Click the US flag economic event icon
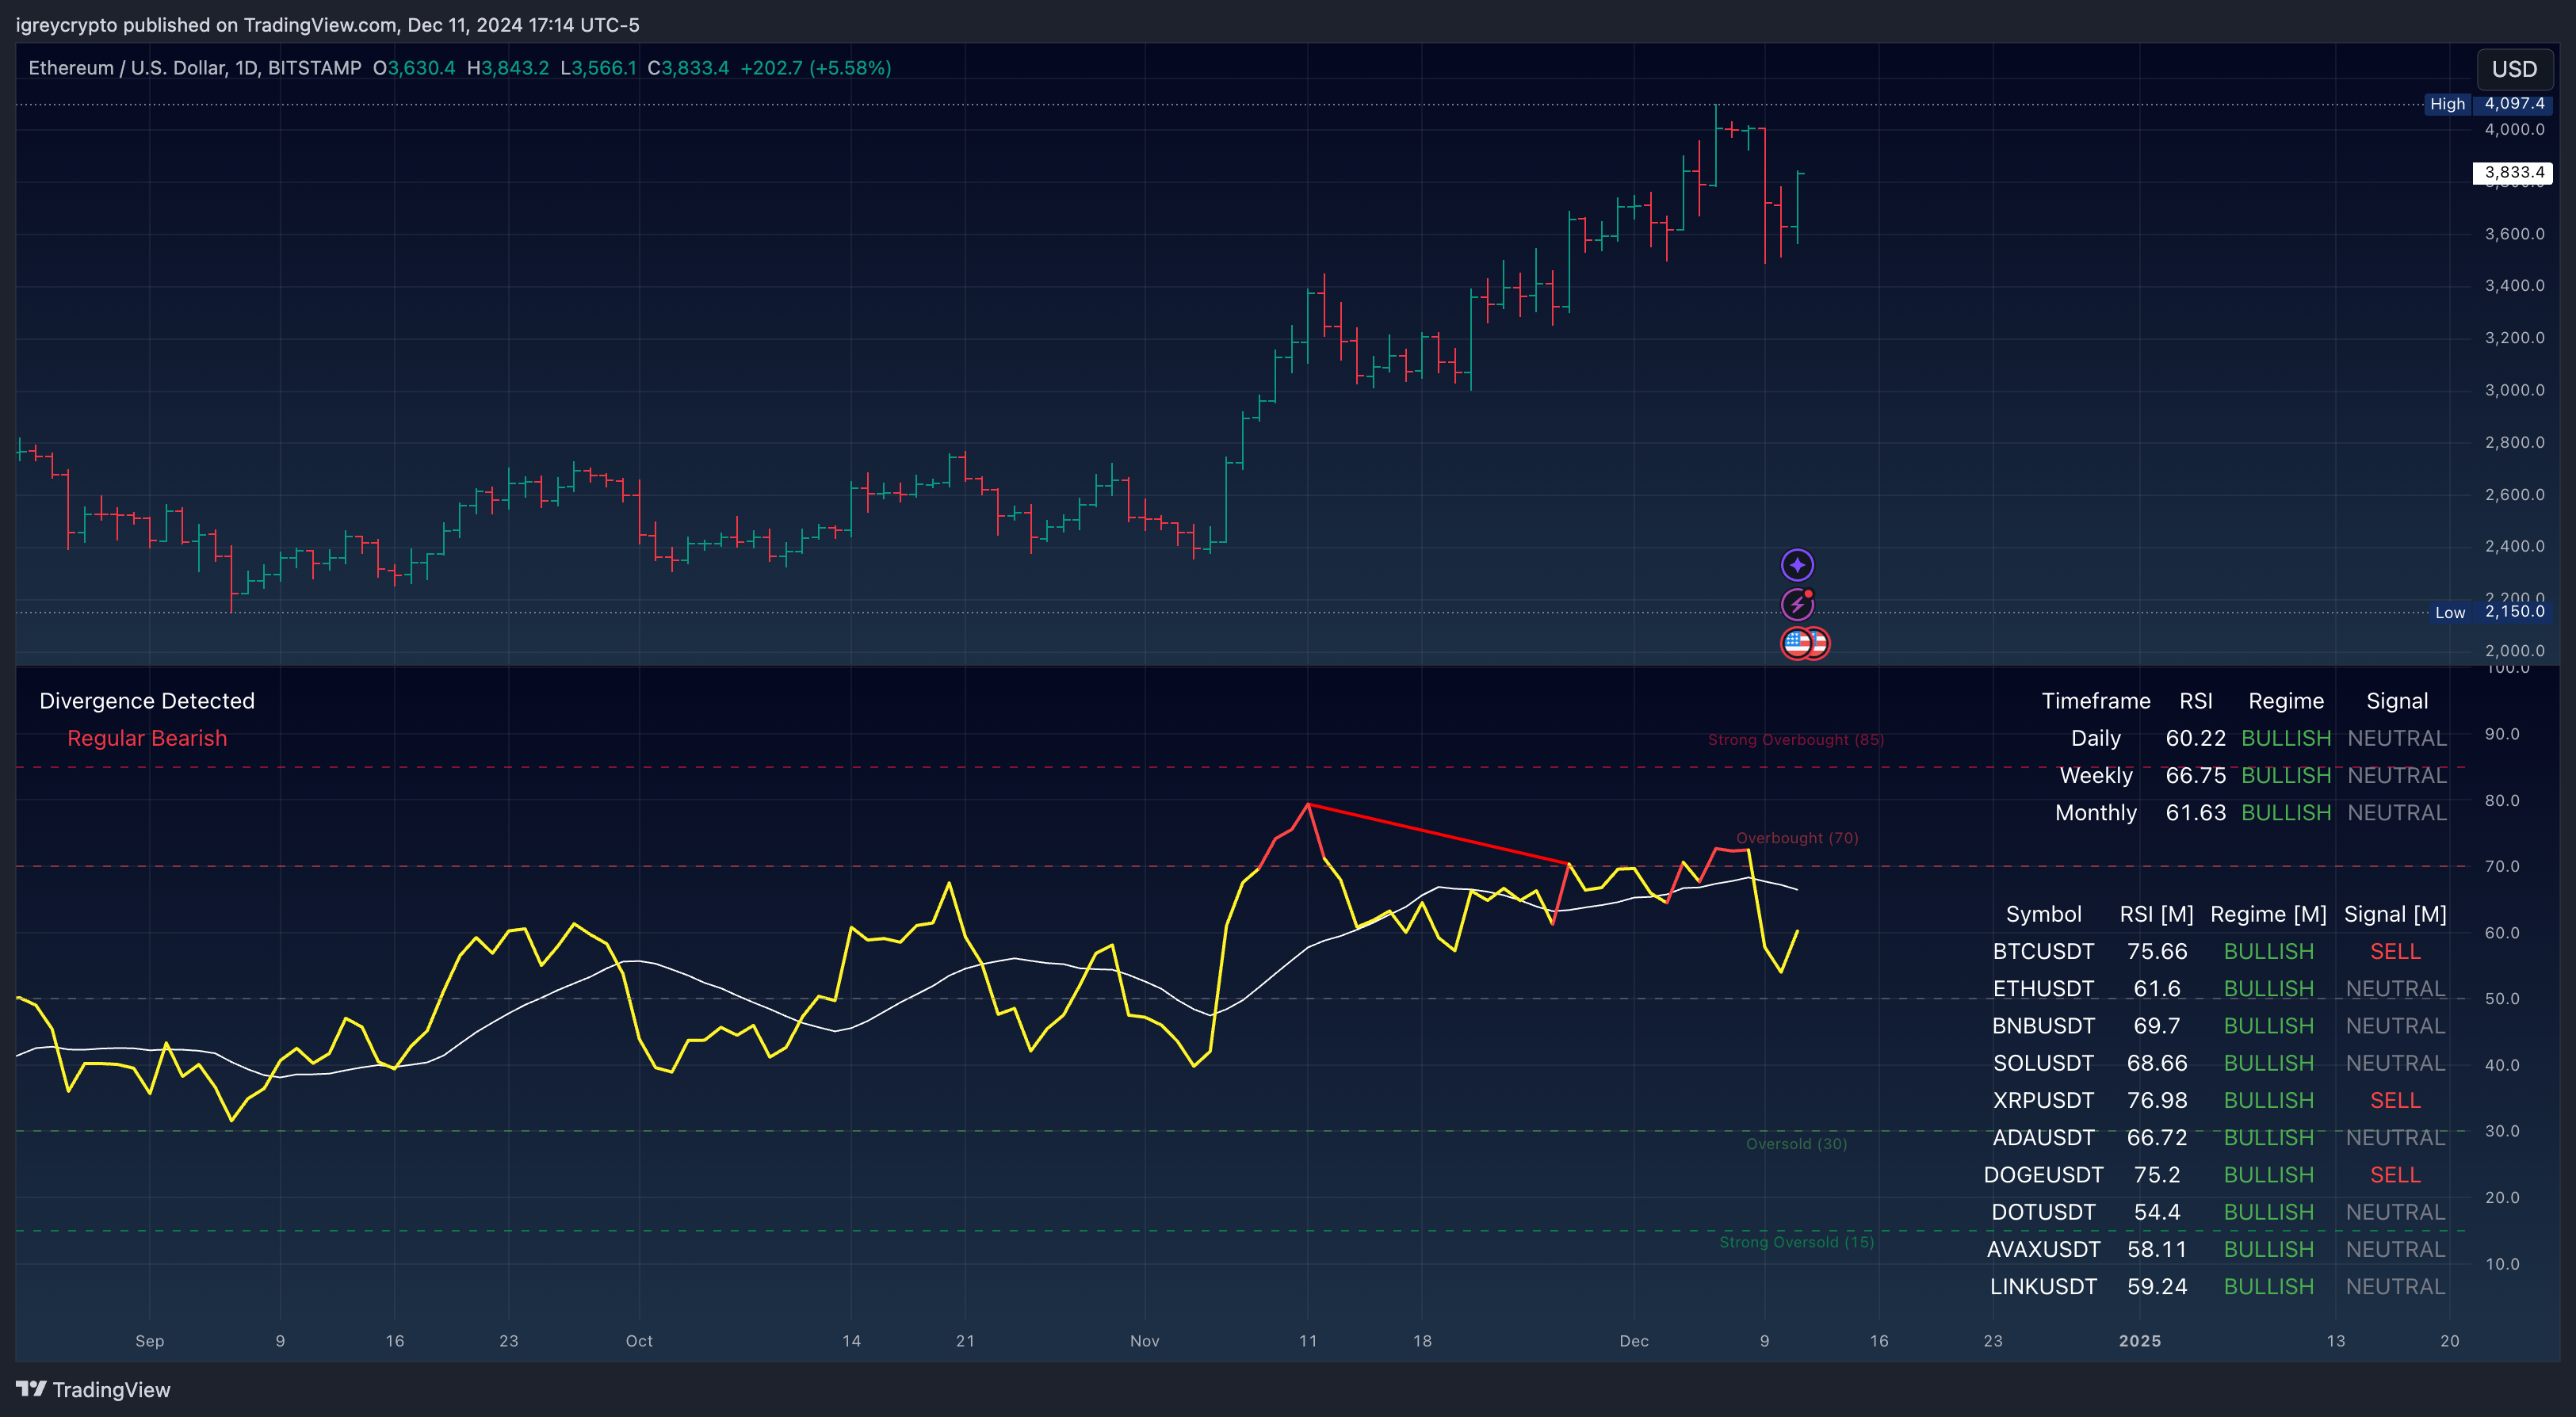 point(1797,644)
